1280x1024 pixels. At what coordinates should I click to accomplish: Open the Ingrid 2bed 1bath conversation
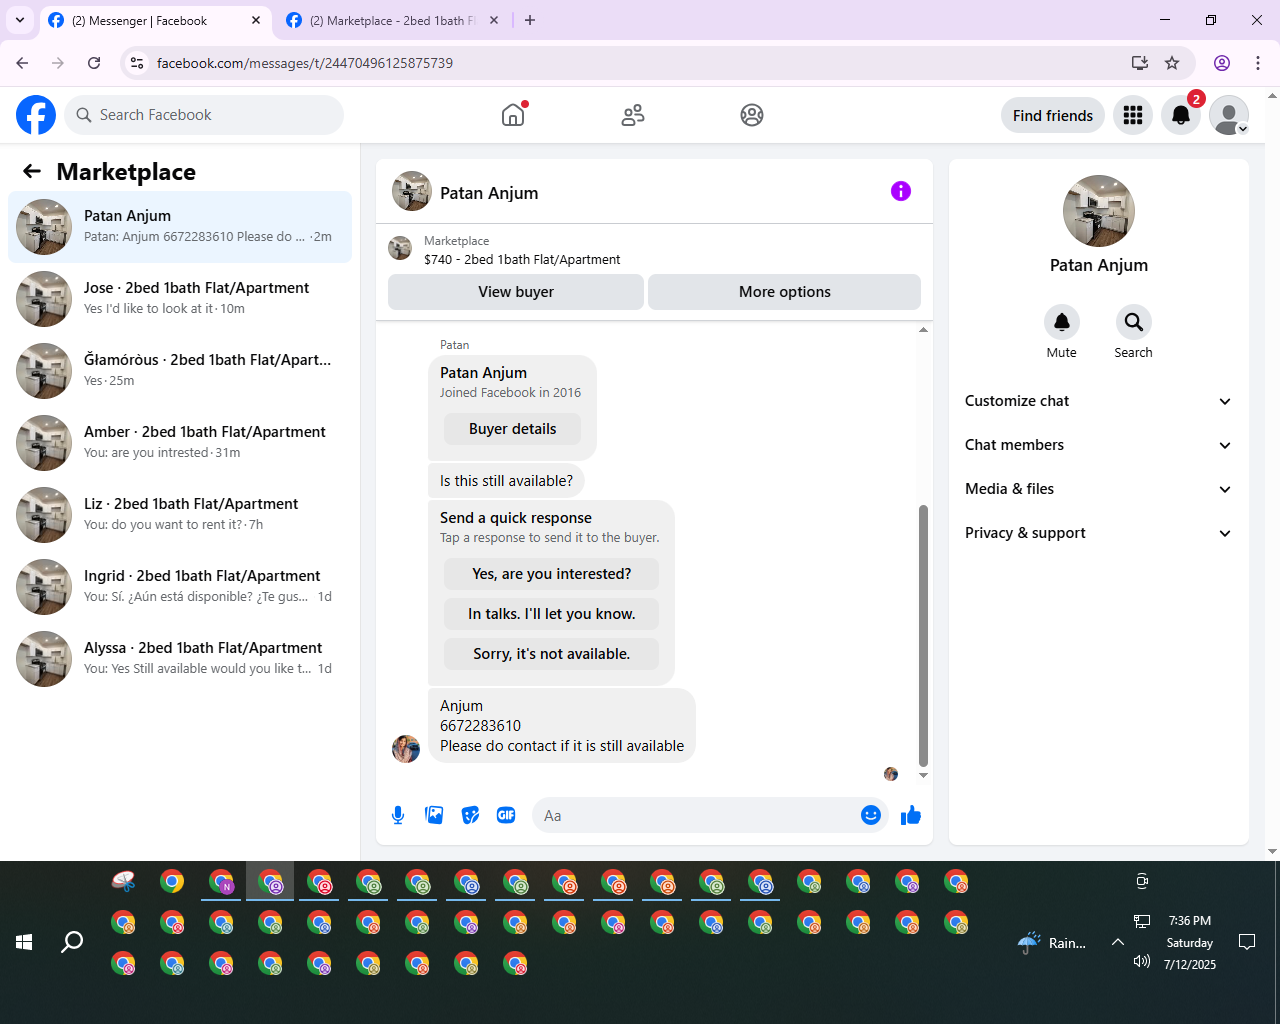180,587
